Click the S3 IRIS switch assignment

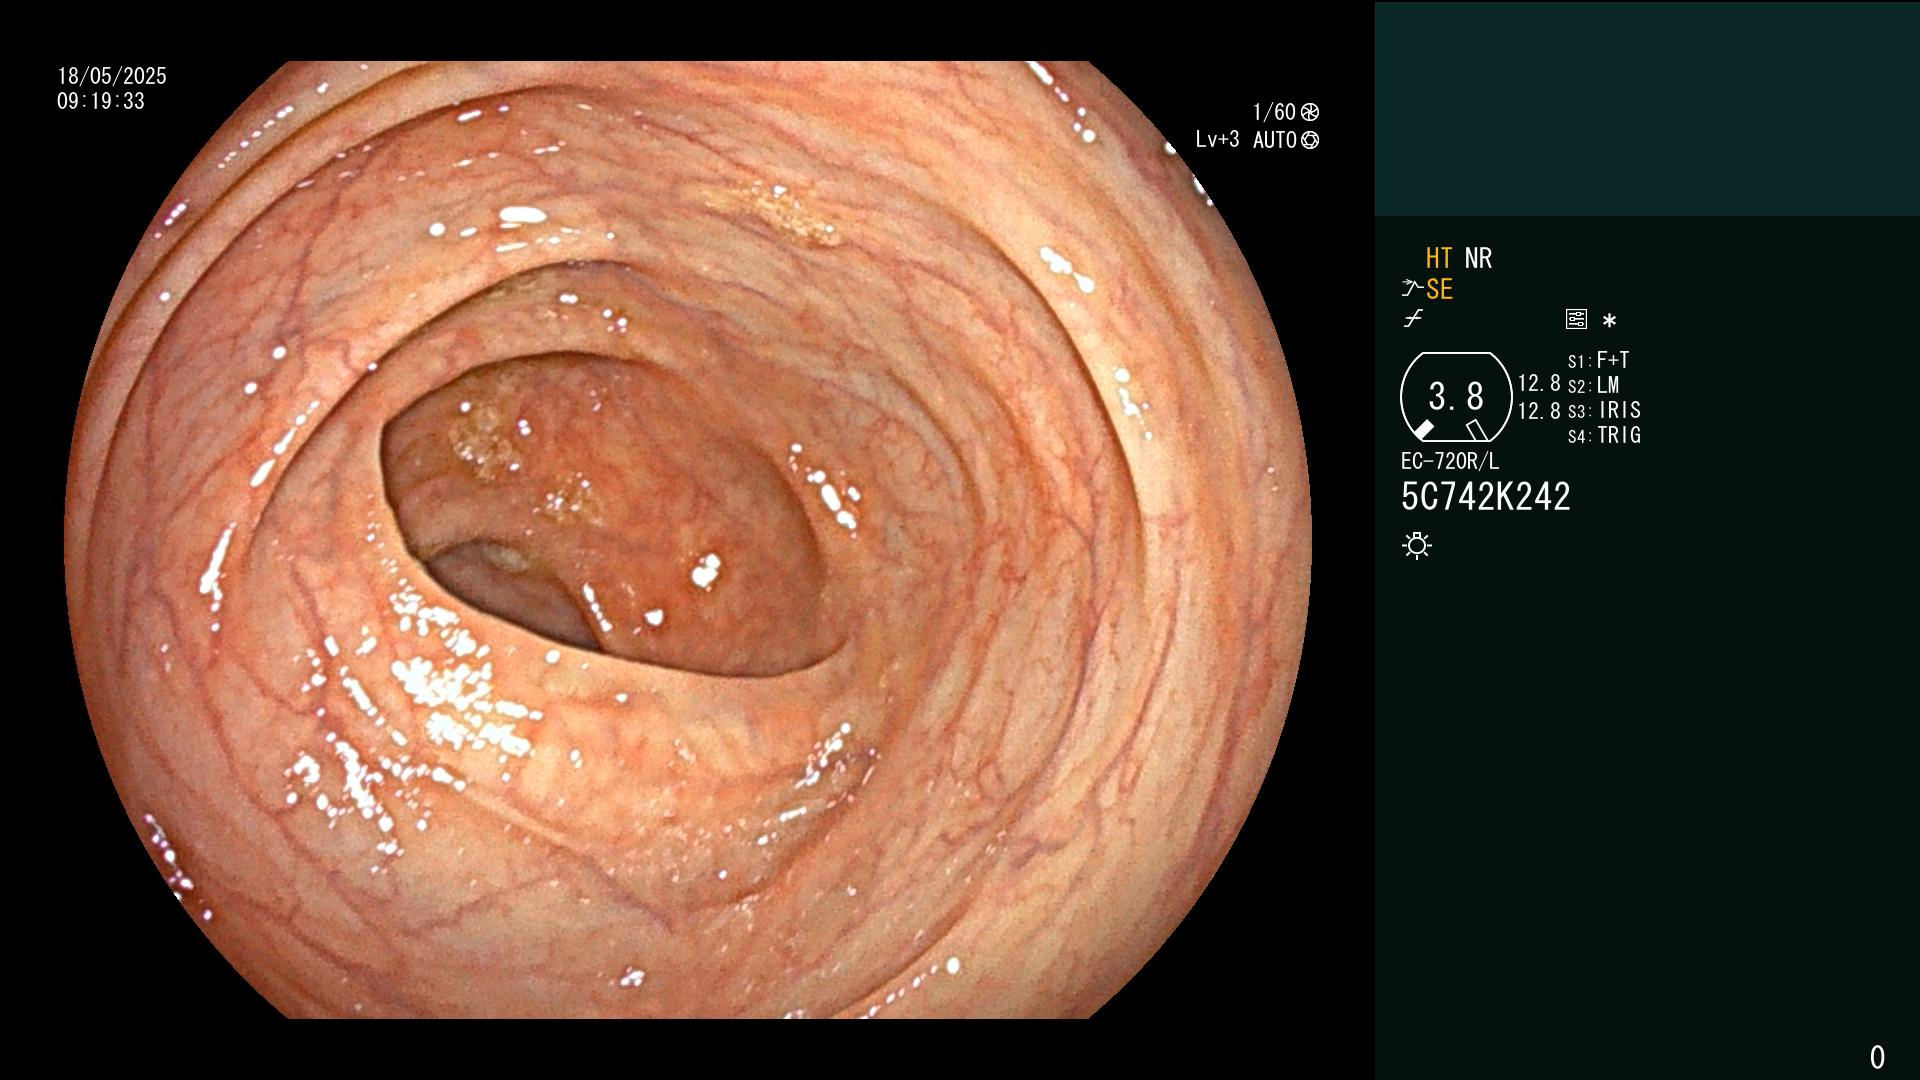(1604, 410)
